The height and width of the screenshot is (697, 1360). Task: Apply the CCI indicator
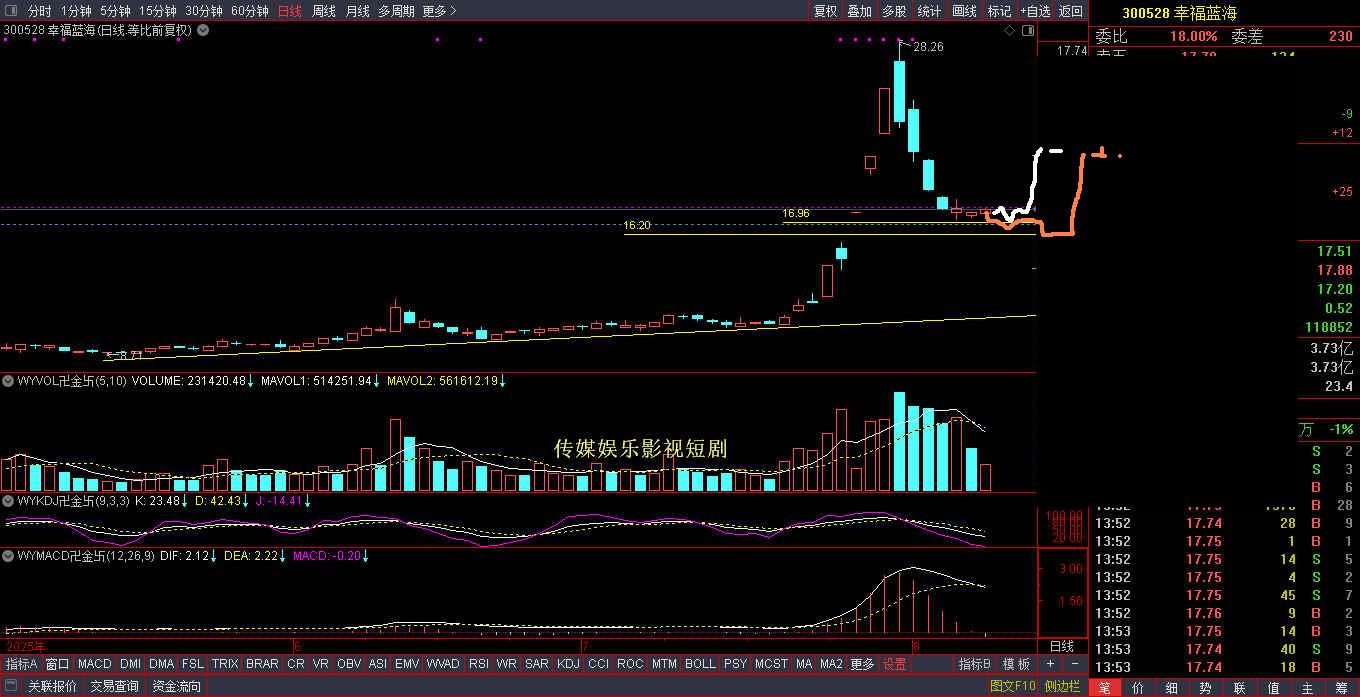tap(598, 664)
